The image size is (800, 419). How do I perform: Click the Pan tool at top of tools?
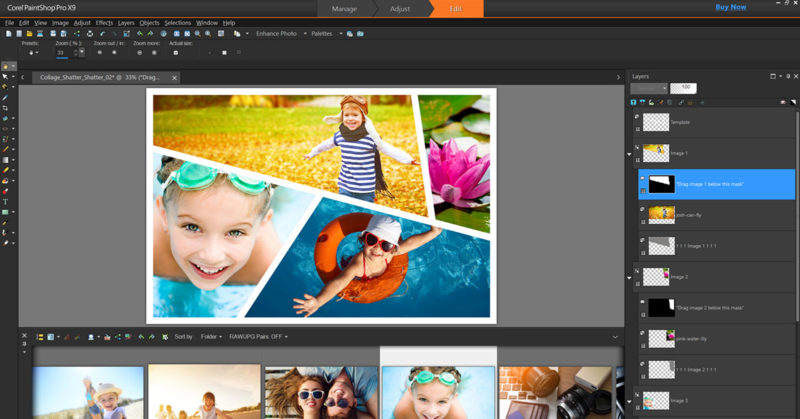[6, 66]
